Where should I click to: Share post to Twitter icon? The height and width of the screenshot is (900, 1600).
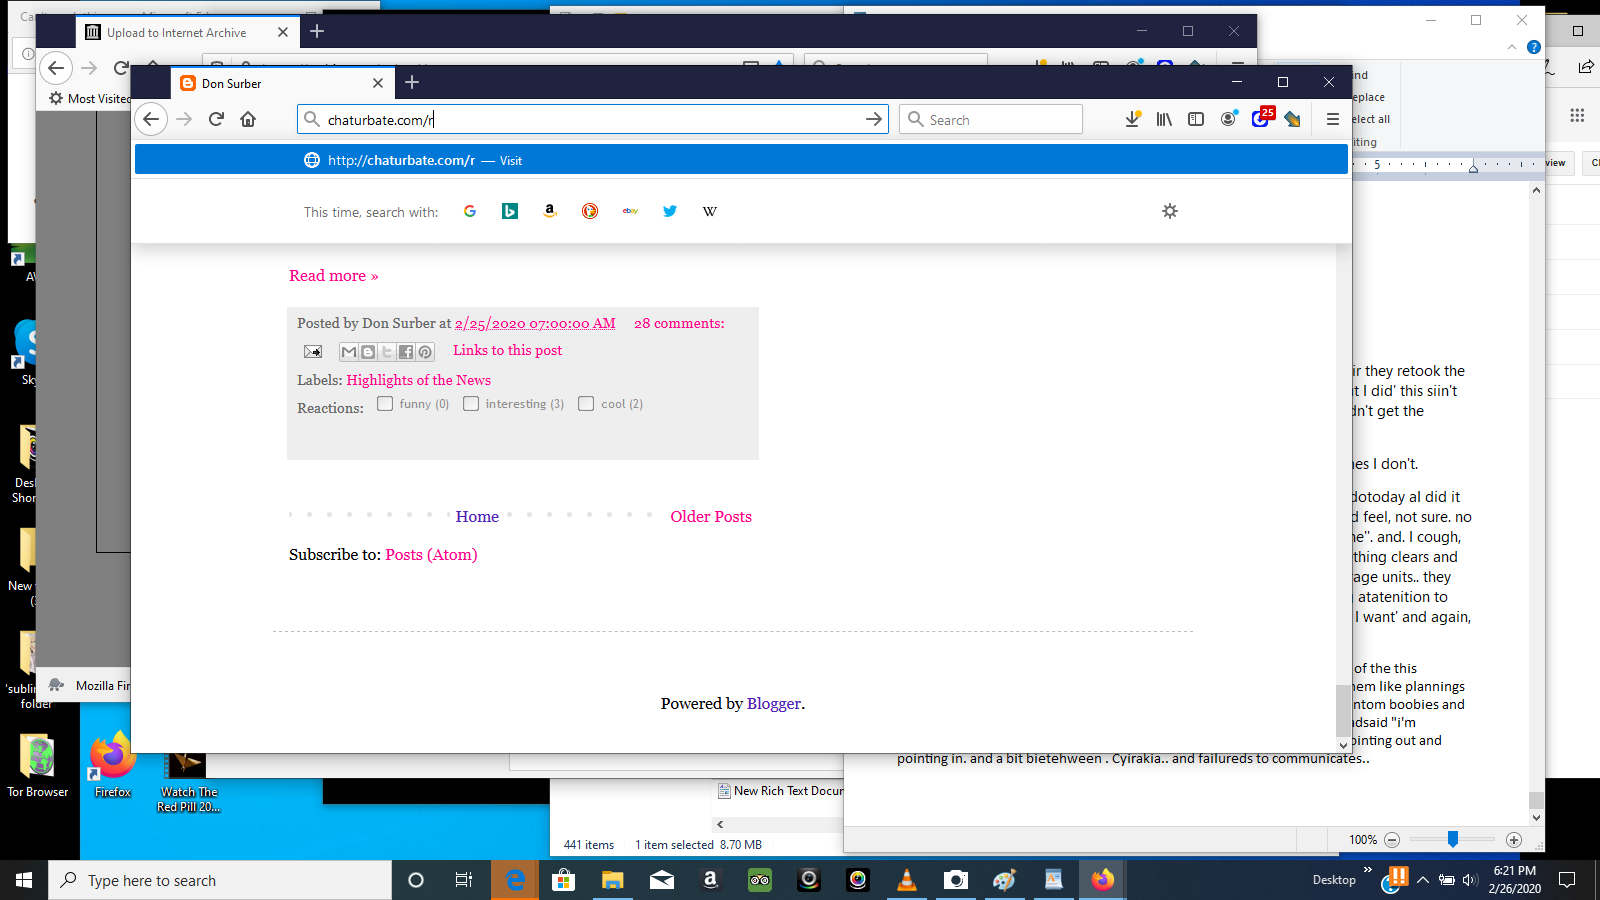pyautogui.click(x=387, y=351)
